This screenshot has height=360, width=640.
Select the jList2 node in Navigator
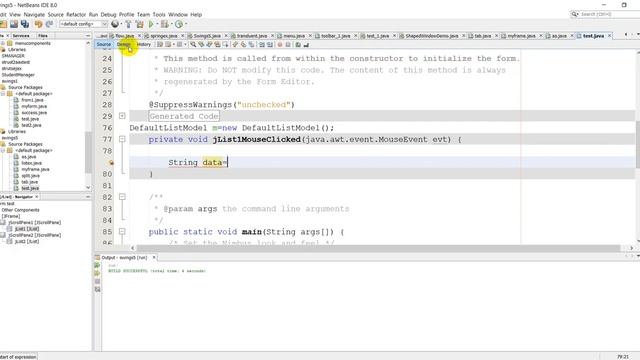coord(27,242)
